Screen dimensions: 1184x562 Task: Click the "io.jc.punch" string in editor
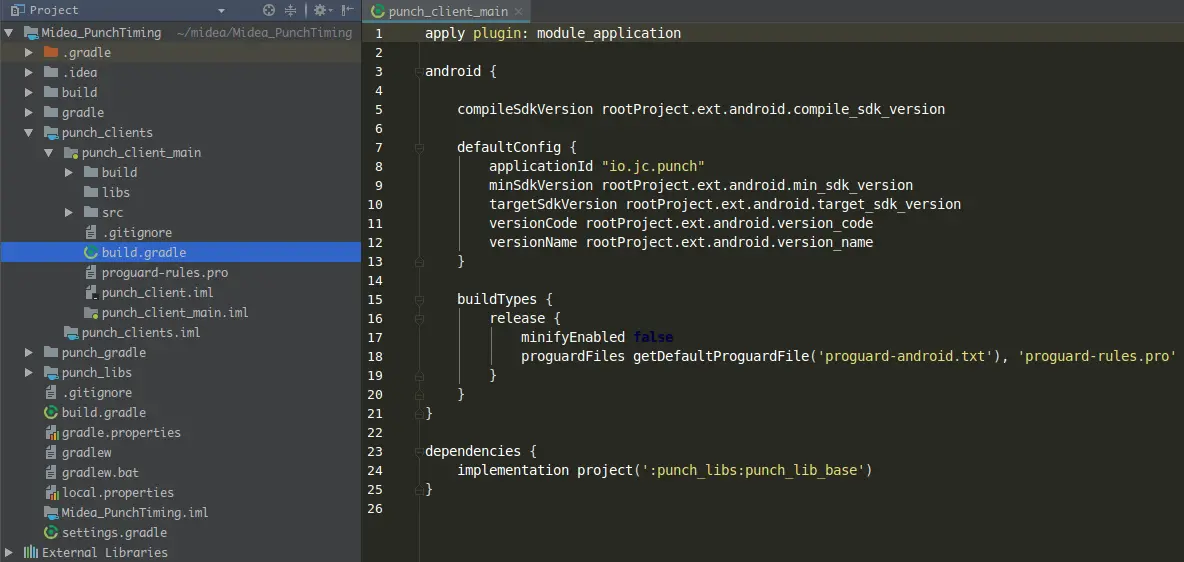[x=652, y=166]
